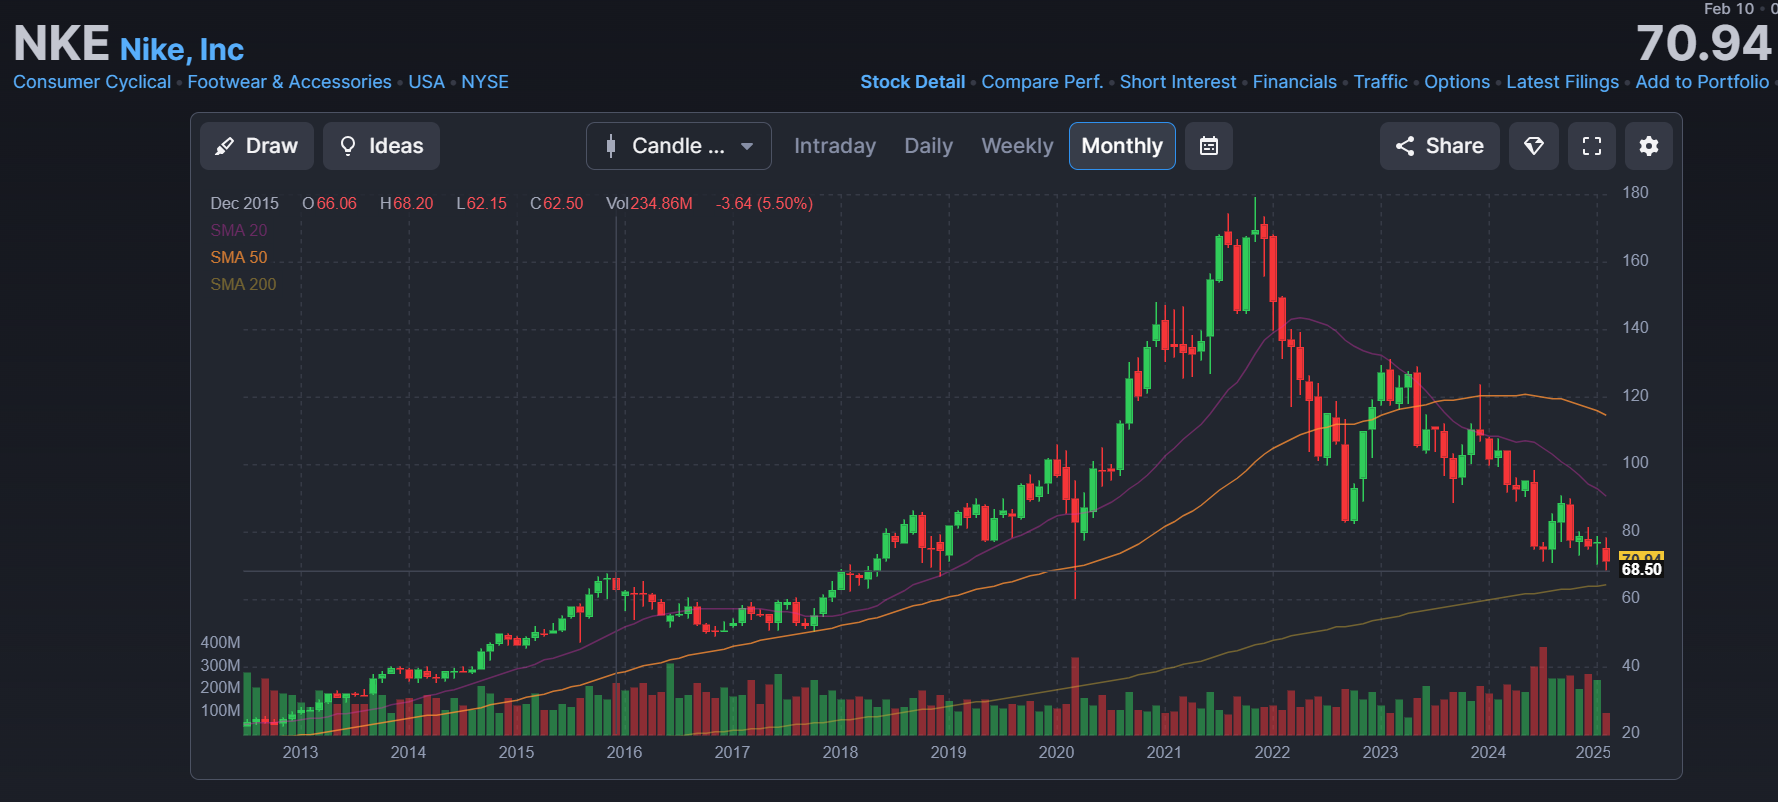Screen dimensions: 1778x802
Task: Select the Monthly timeframe
Action: [1122, 146]
